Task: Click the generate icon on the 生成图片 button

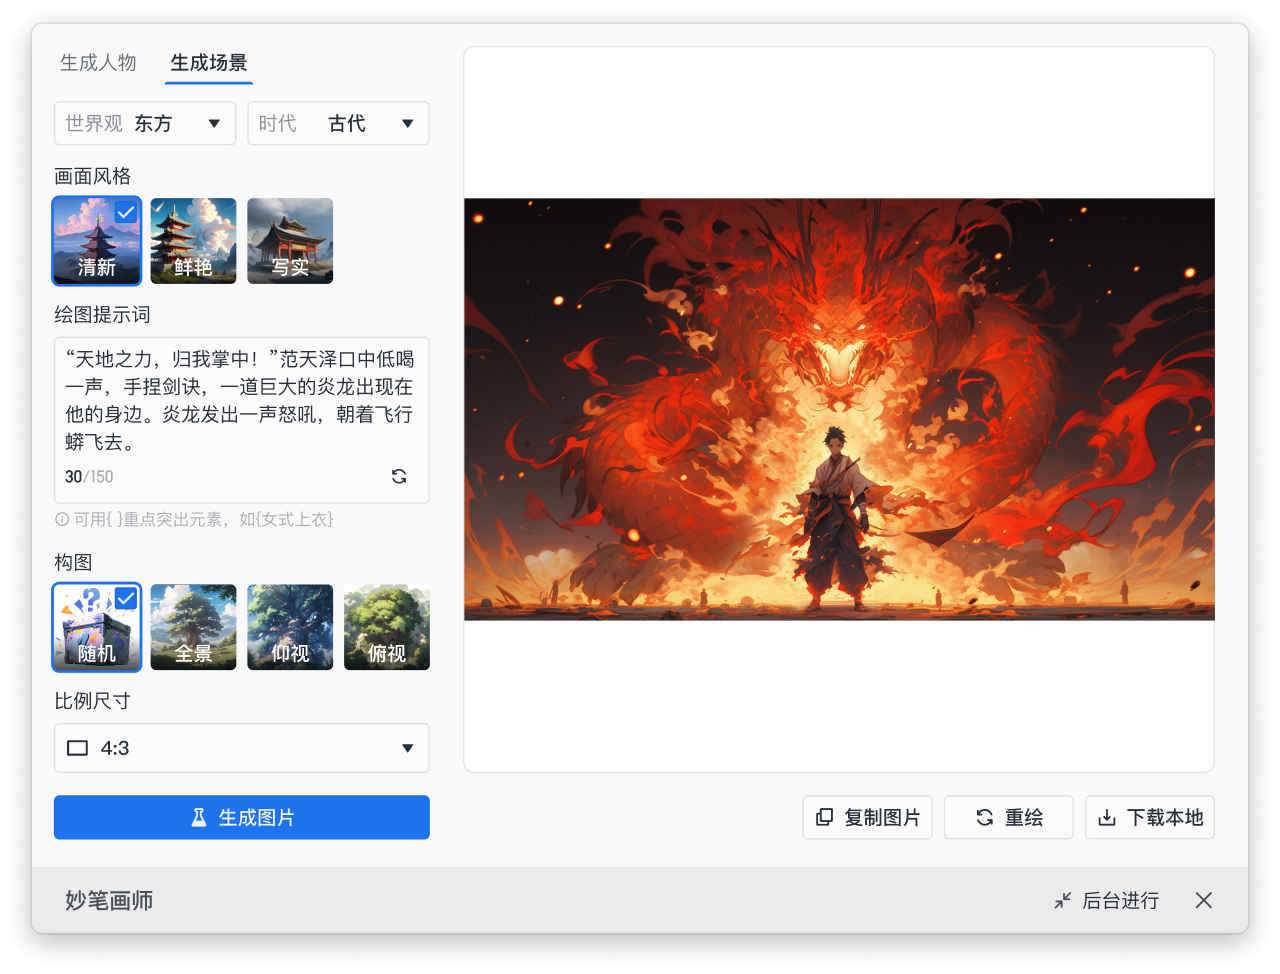Action: tap(198, 817)
